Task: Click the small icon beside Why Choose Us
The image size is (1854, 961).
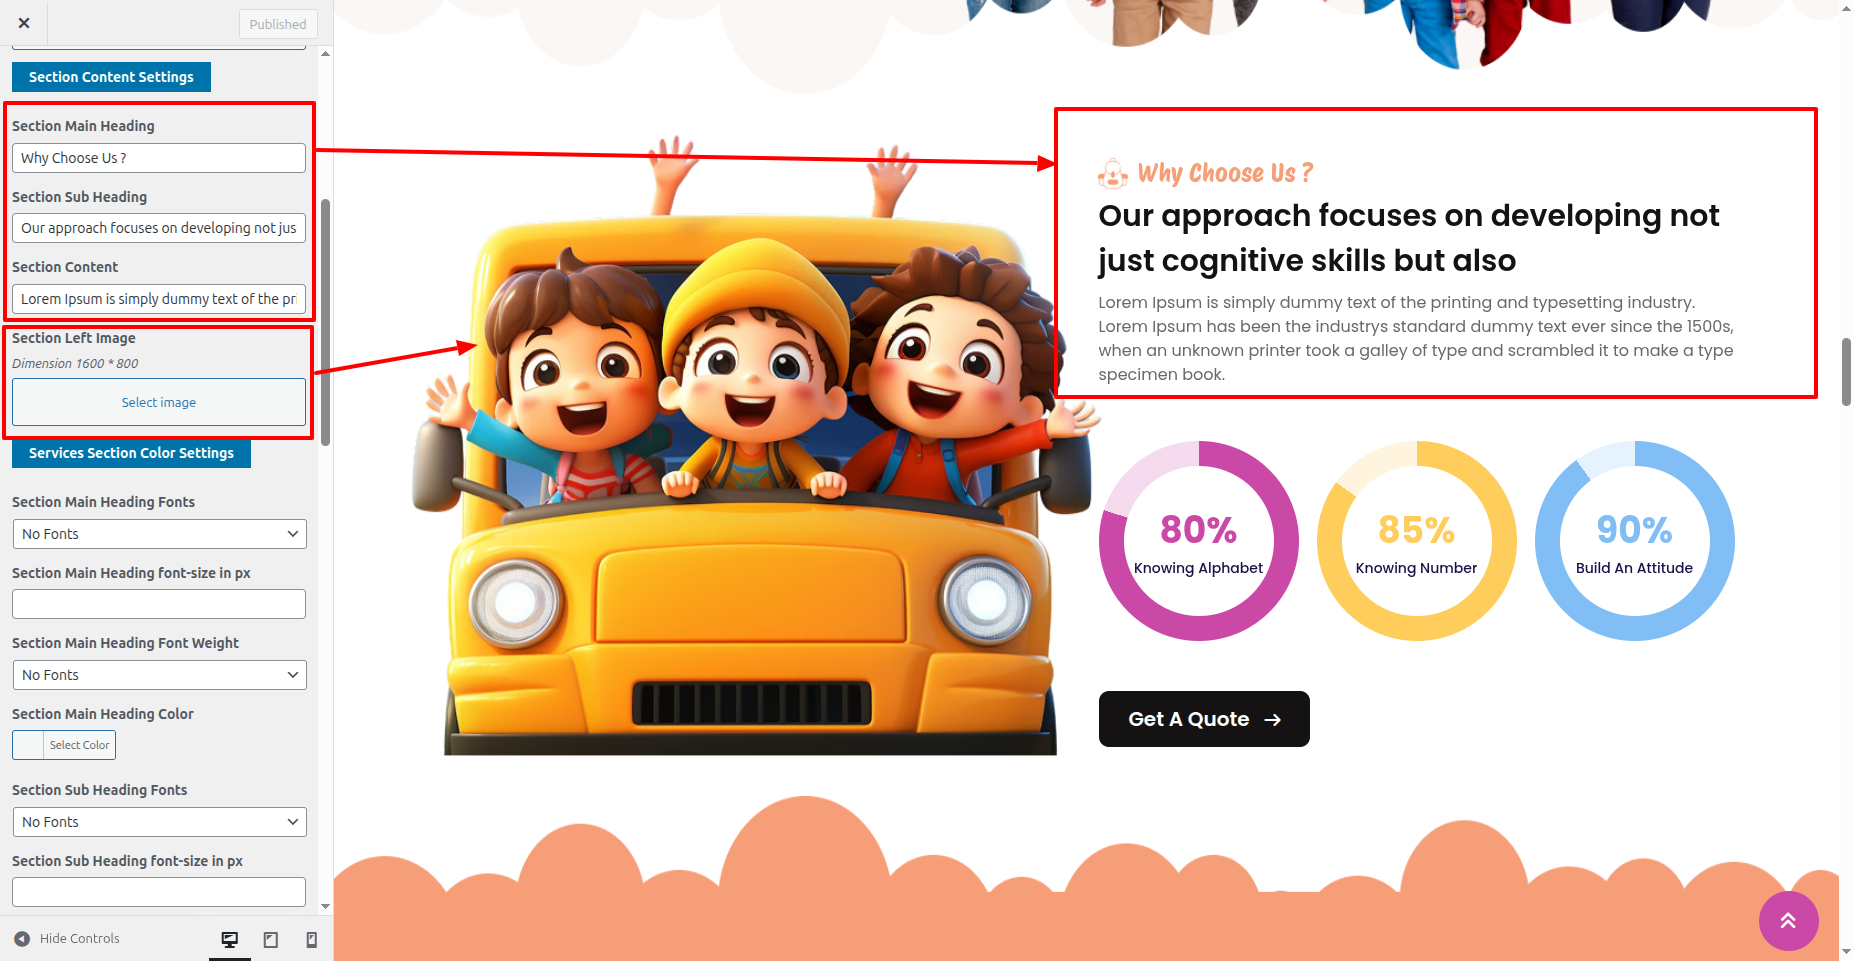Action: 1113,174
